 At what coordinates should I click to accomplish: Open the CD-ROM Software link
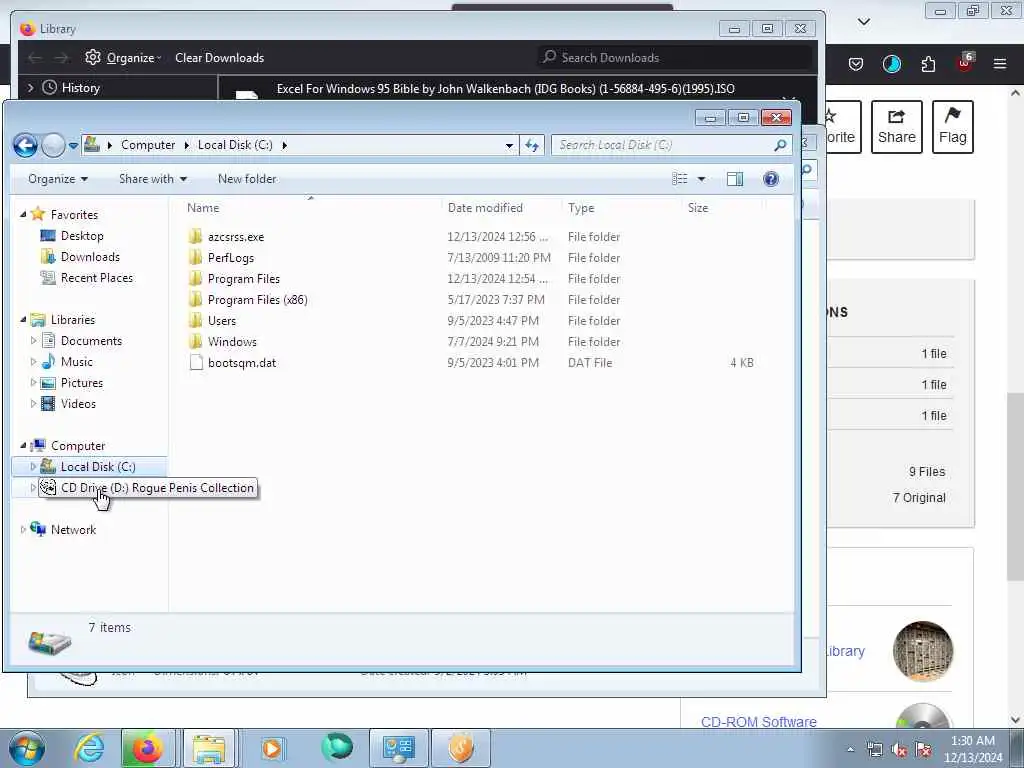[758, 722]
